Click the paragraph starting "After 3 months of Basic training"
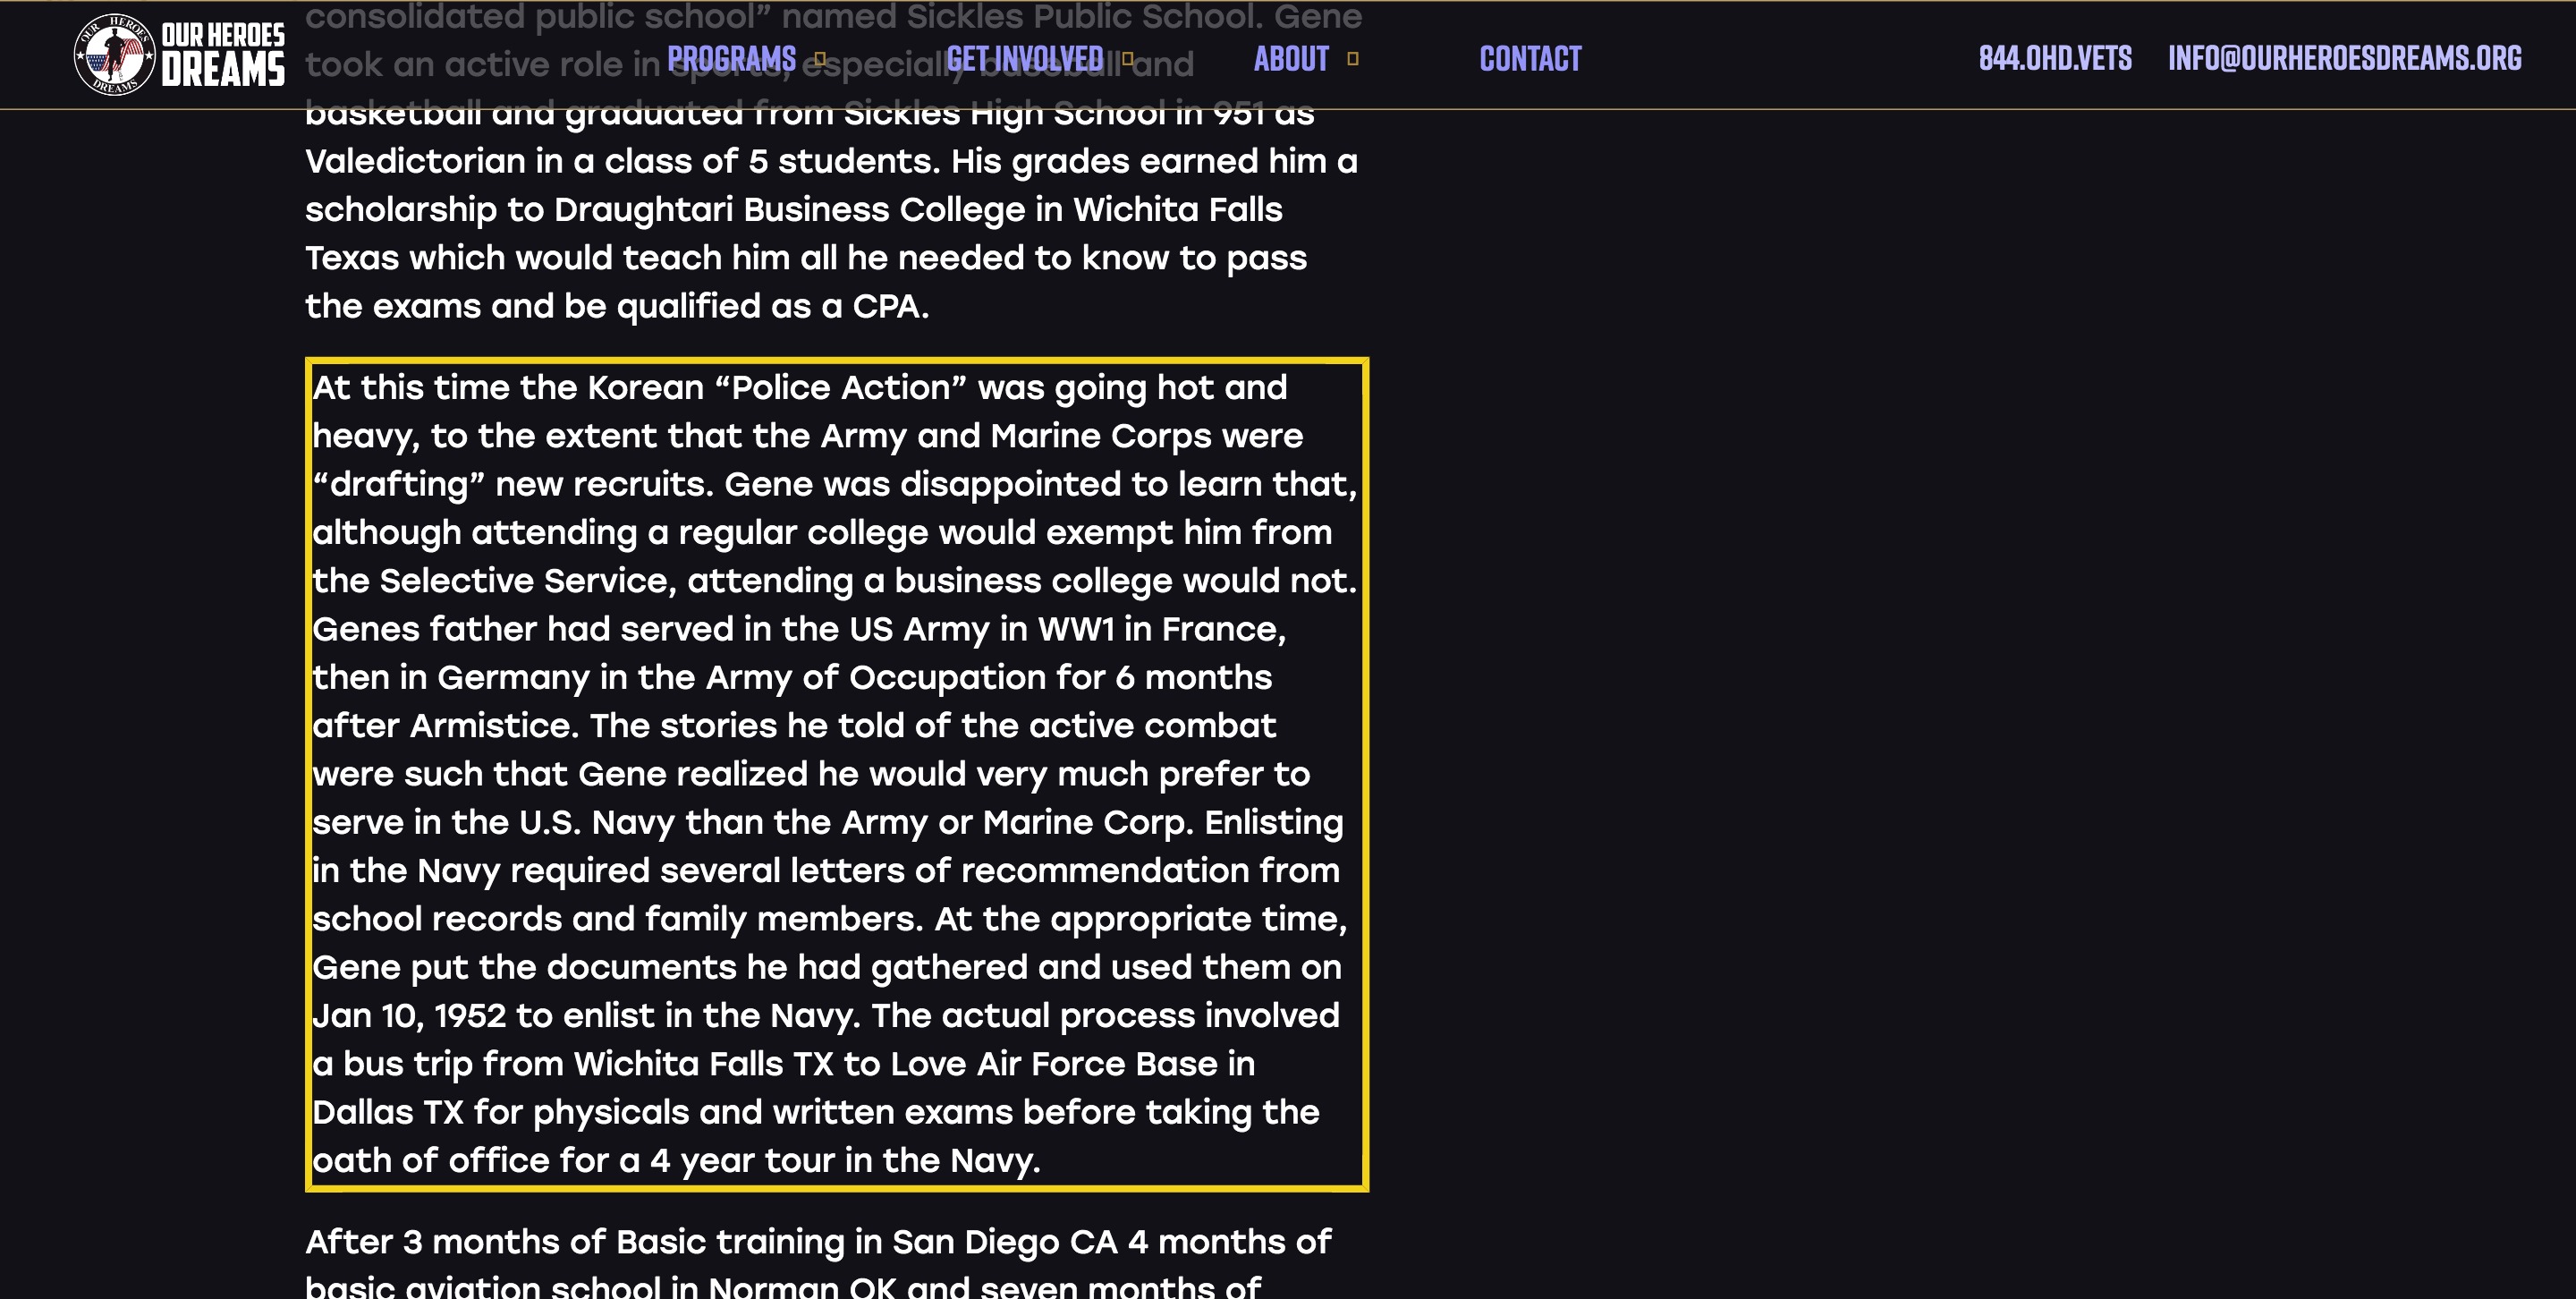 coord(818,1262)
